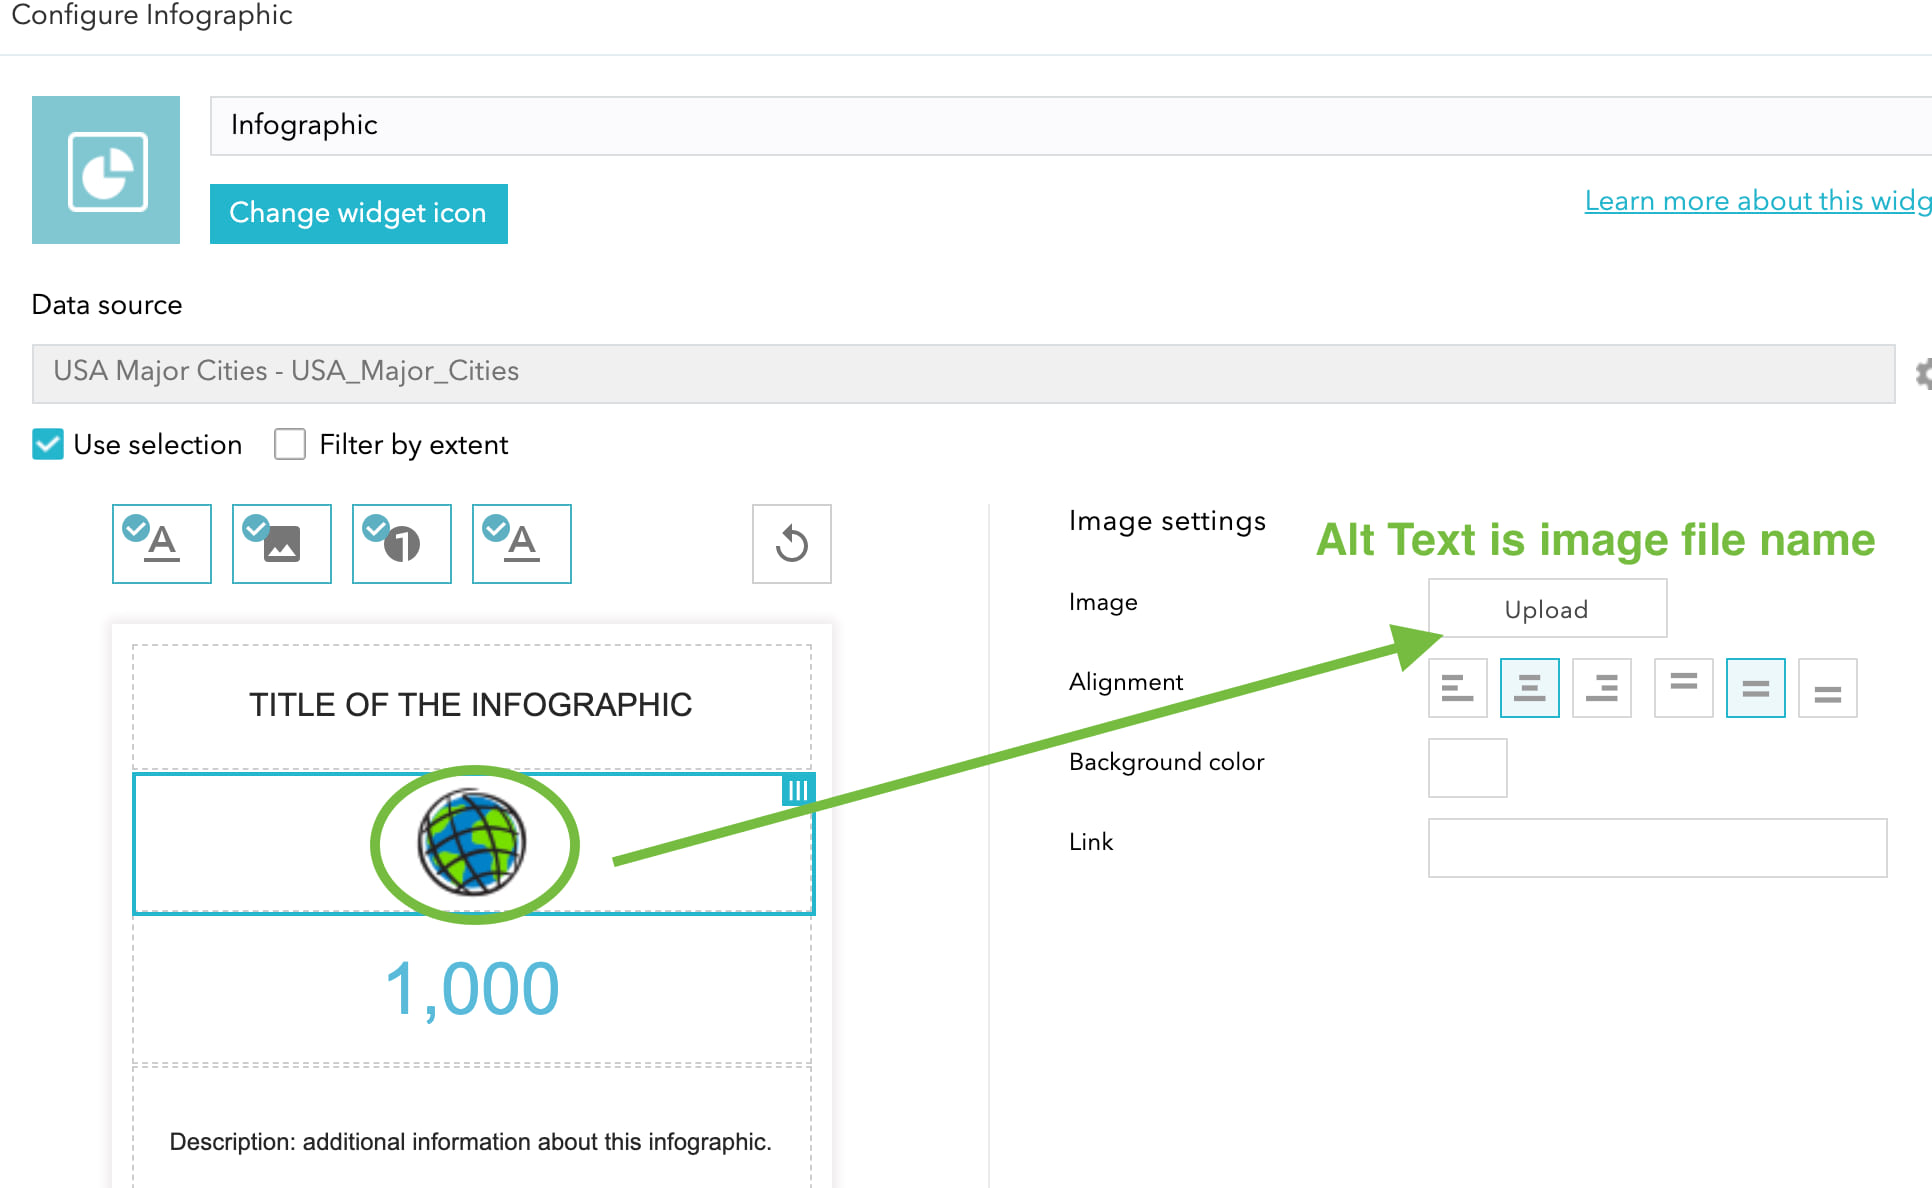Click the vertical divider/column icon
This screenshot has height=1188, width=1932.
click(800, 788)
